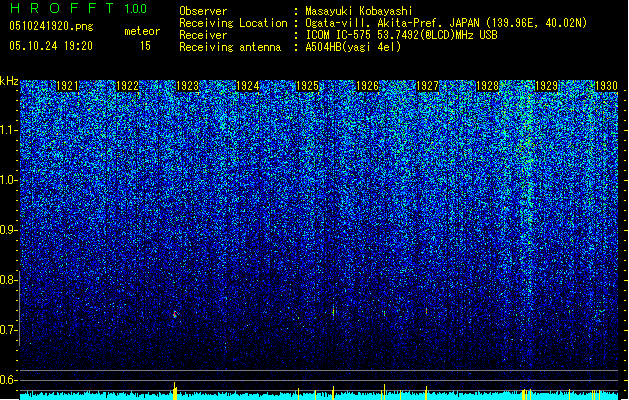This screenshot has width=629, height=400.
Task: Click the 0.9 kHz axis tick label
Action: (9, 230)
